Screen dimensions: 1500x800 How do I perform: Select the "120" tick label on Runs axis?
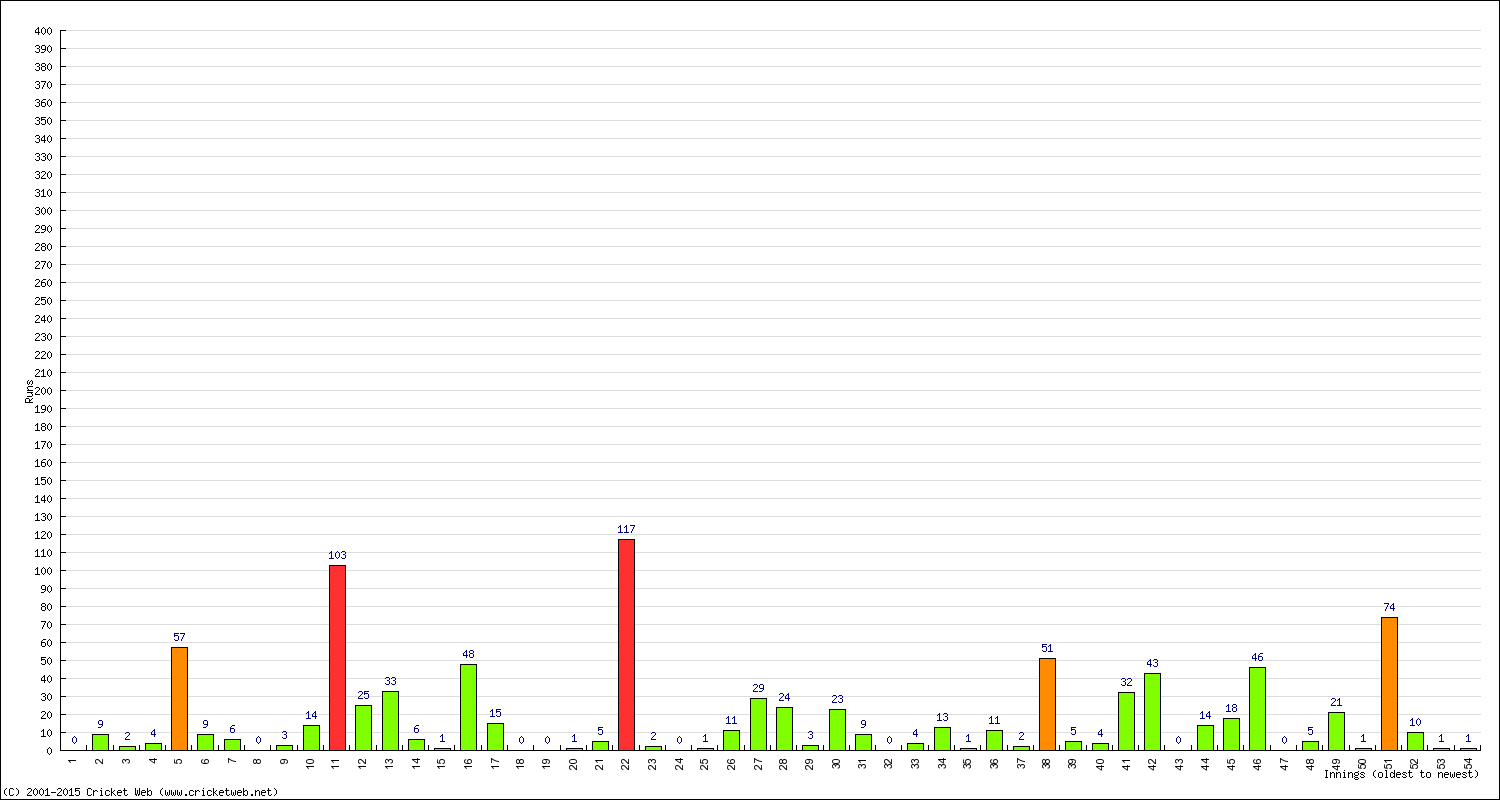point(42,535)
